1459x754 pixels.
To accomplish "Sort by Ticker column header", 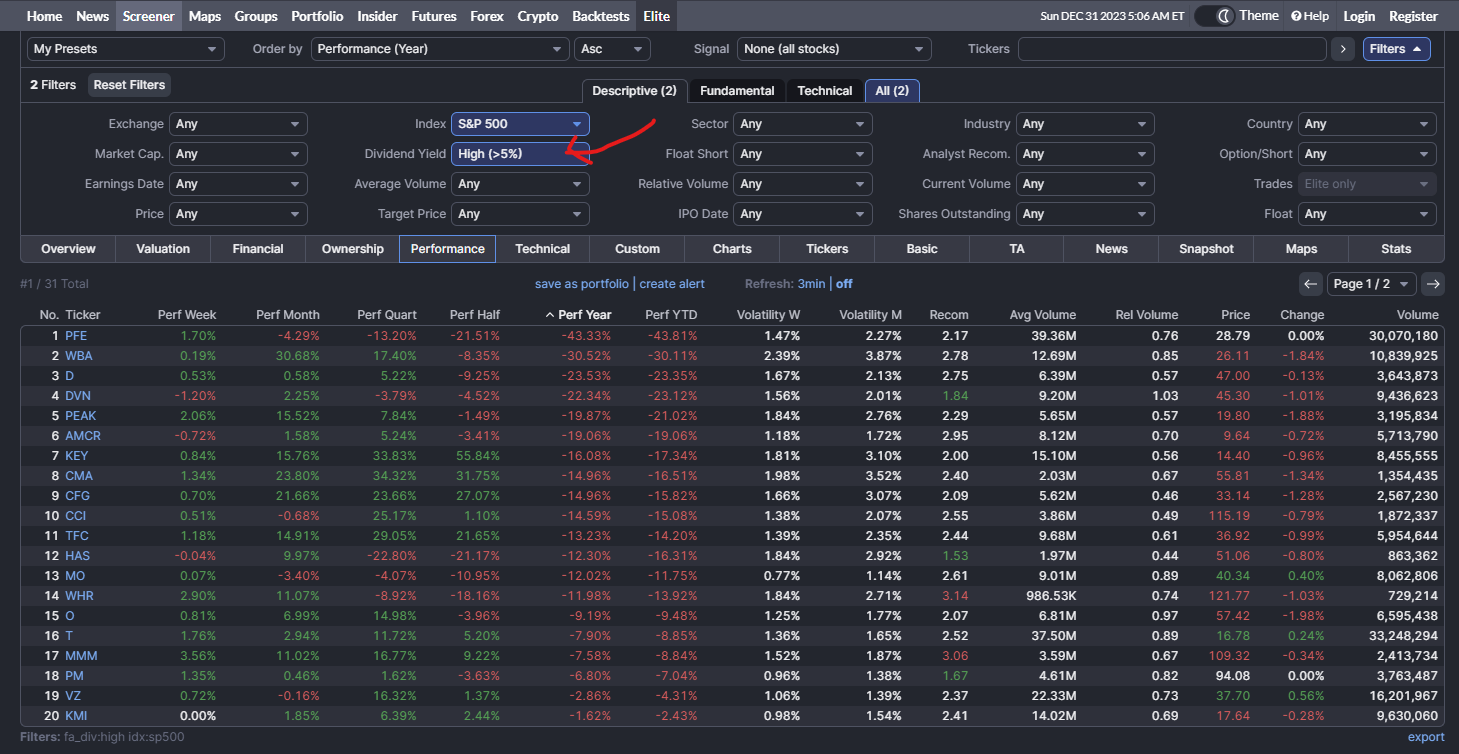I will [83, 315].
